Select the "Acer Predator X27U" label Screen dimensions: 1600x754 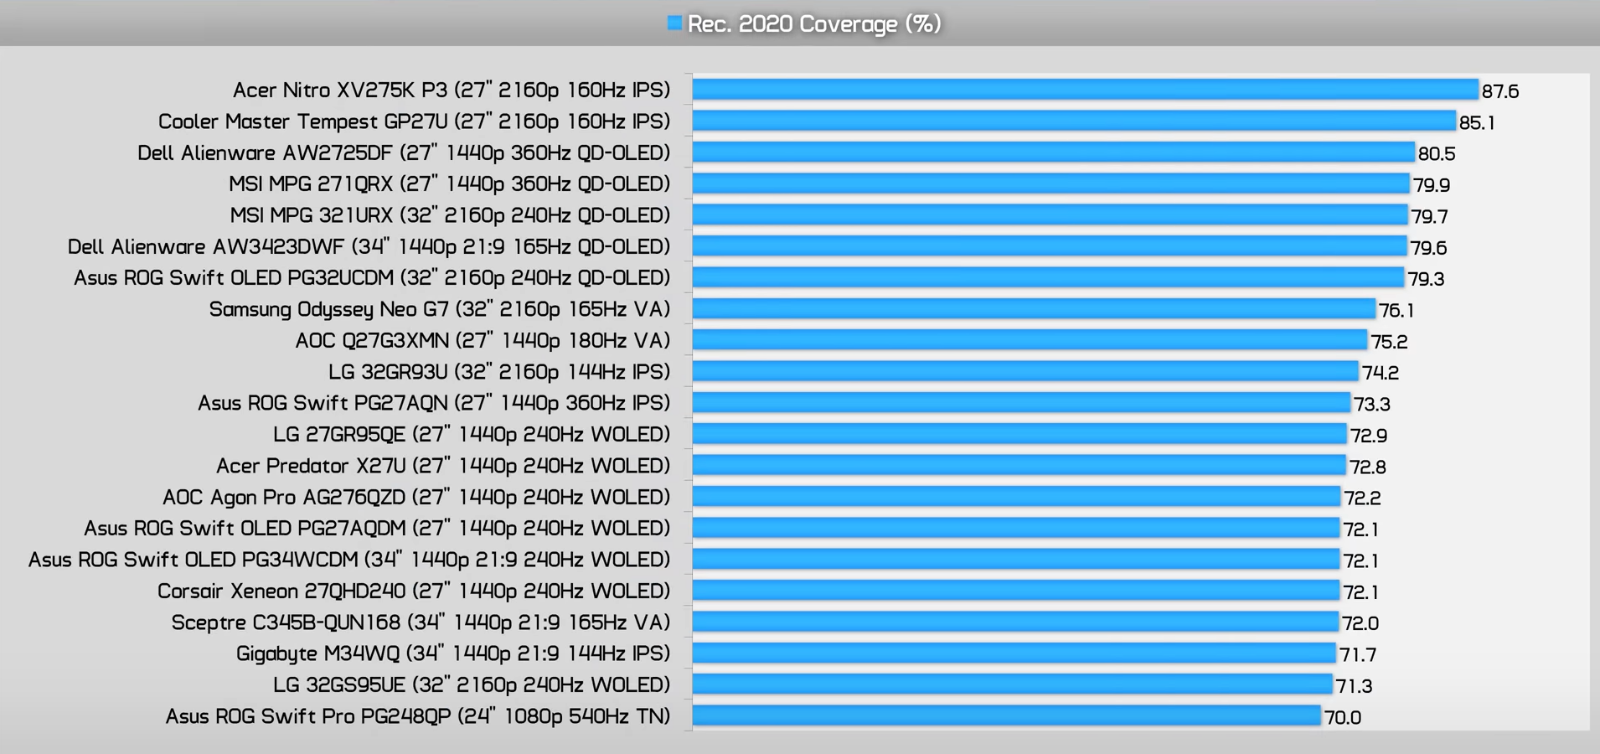pos(443,466)
